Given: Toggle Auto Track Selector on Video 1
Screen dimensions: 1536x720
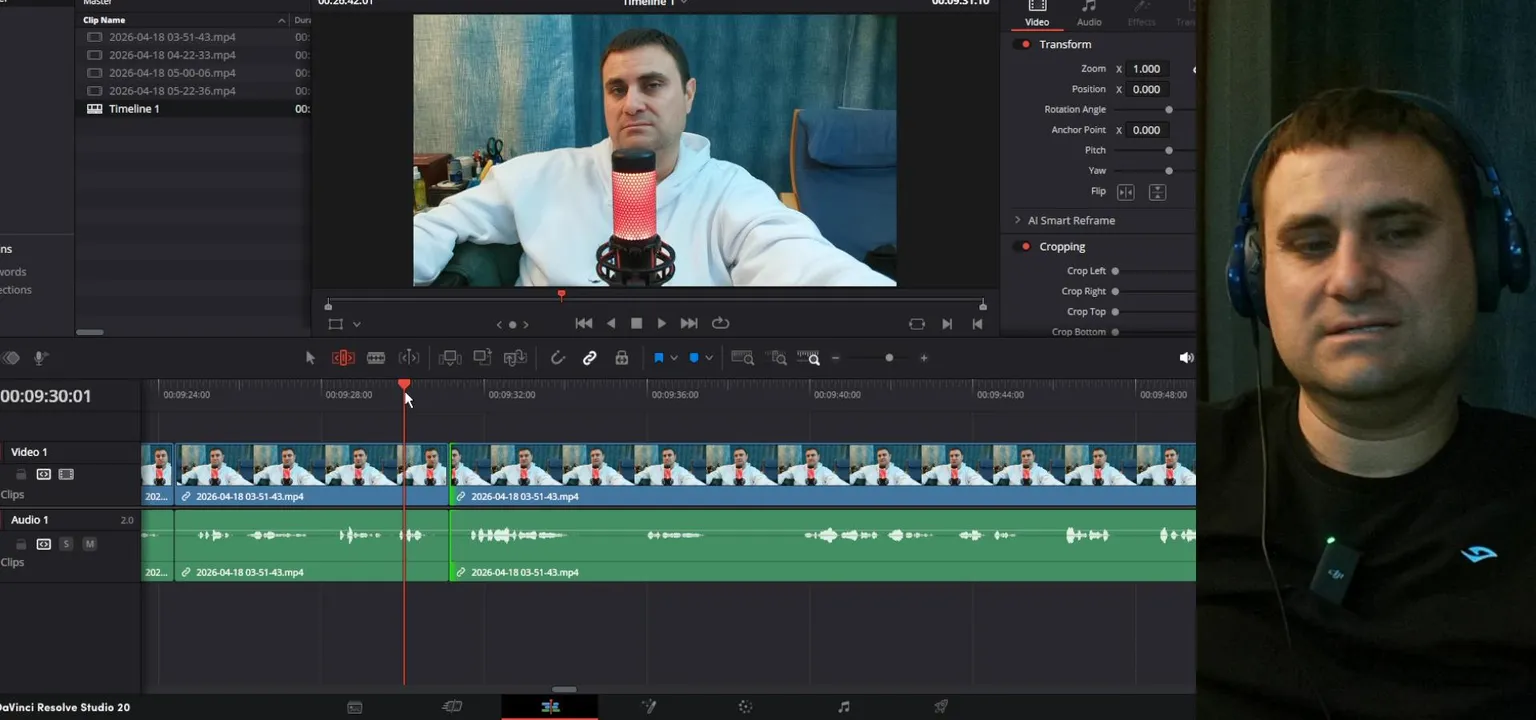Looking at the screenshot, I should coord(44,474).
